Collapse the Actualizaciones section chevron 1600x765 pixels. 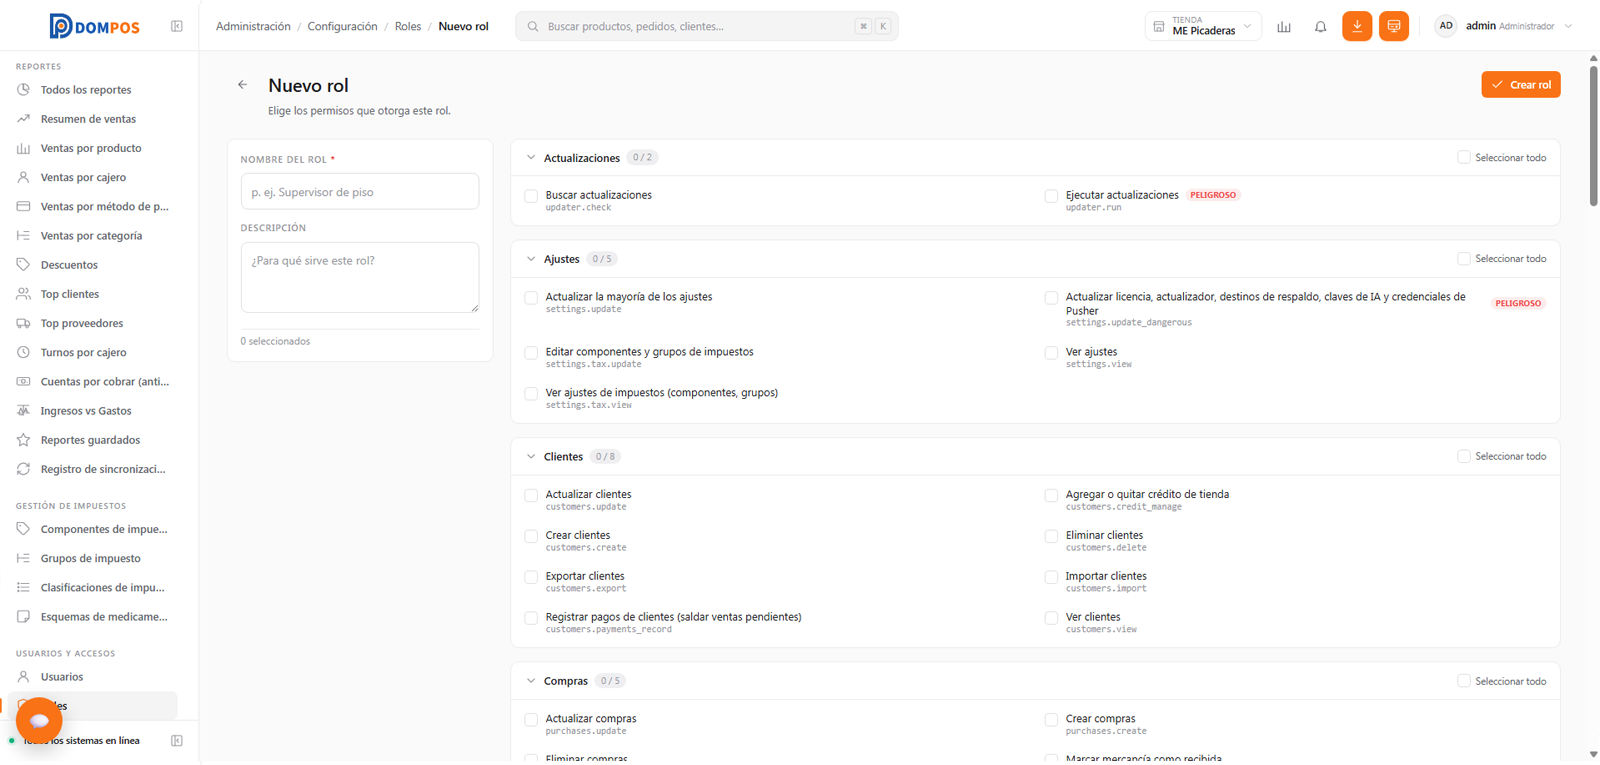pyautogui.click(x=531, y=158)
